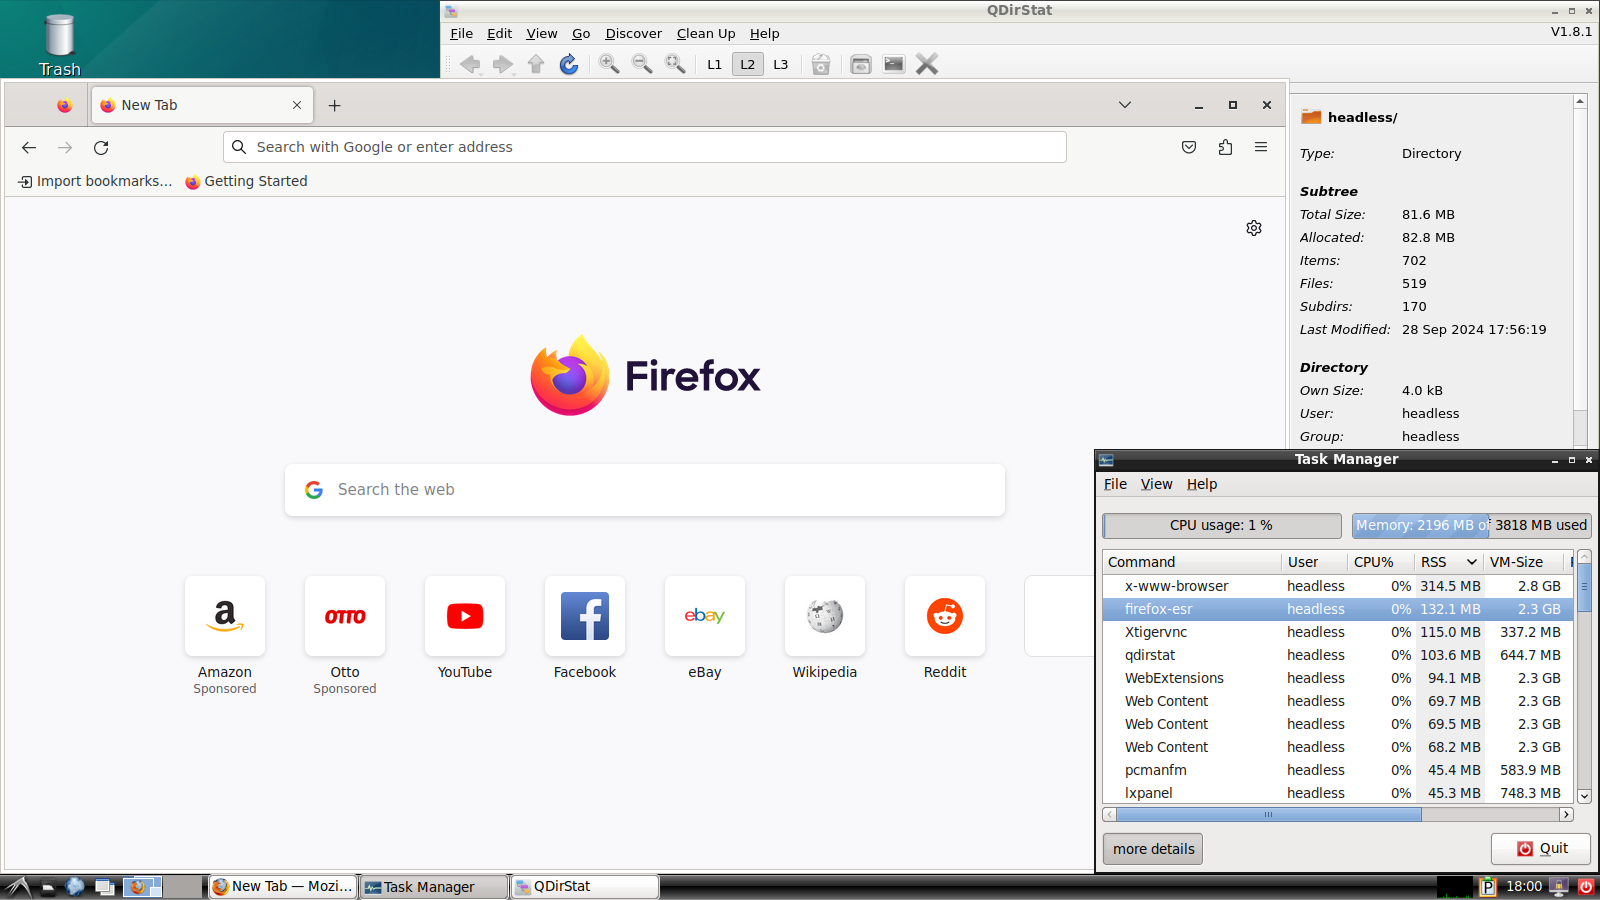Open the QDirStat Help menu
Screen dimensions: 1600x900
(764, 33)
